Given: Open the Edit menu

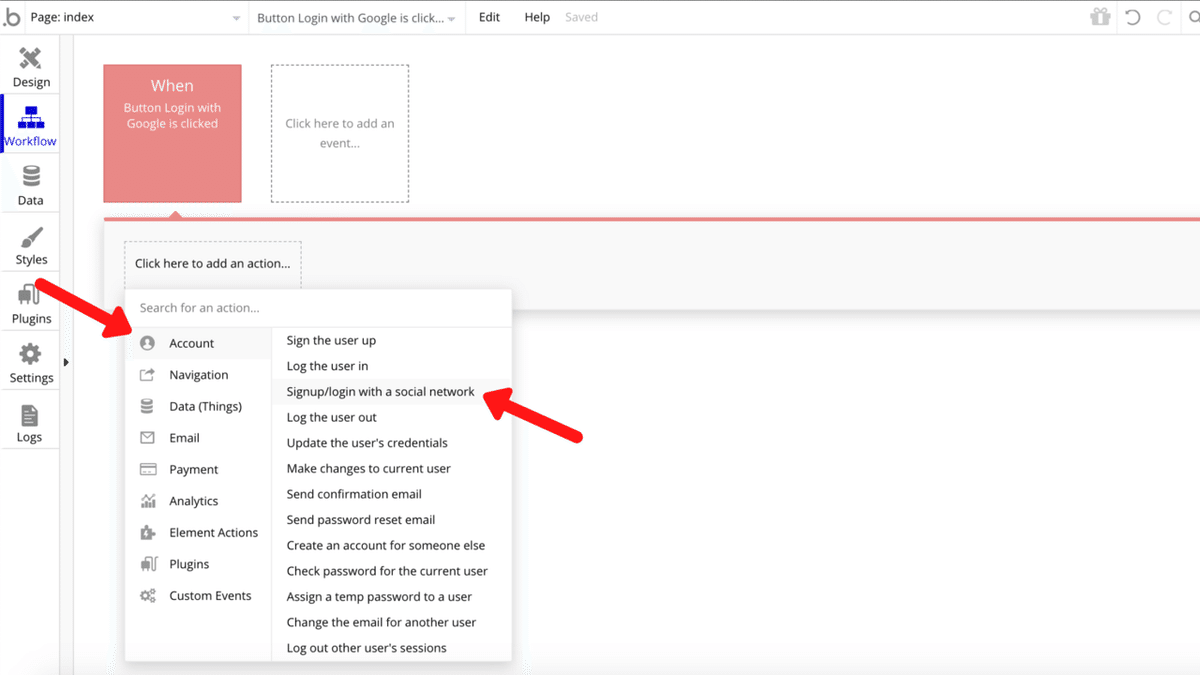Looking at the screenshot, I should click(x=489, y=17).
